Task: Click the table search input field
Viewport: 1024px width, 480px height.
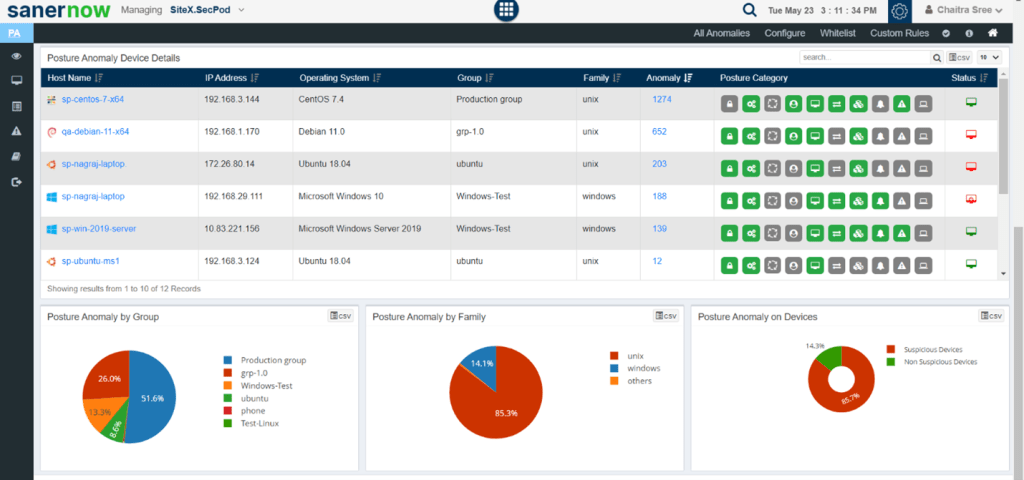Action: click(x=864, y=57)
